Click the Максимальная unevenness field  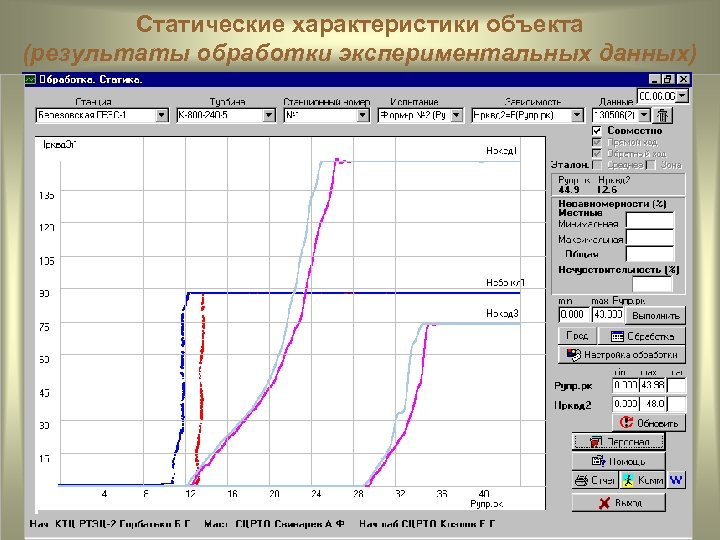pyautogui.click(x=650, y=237)
